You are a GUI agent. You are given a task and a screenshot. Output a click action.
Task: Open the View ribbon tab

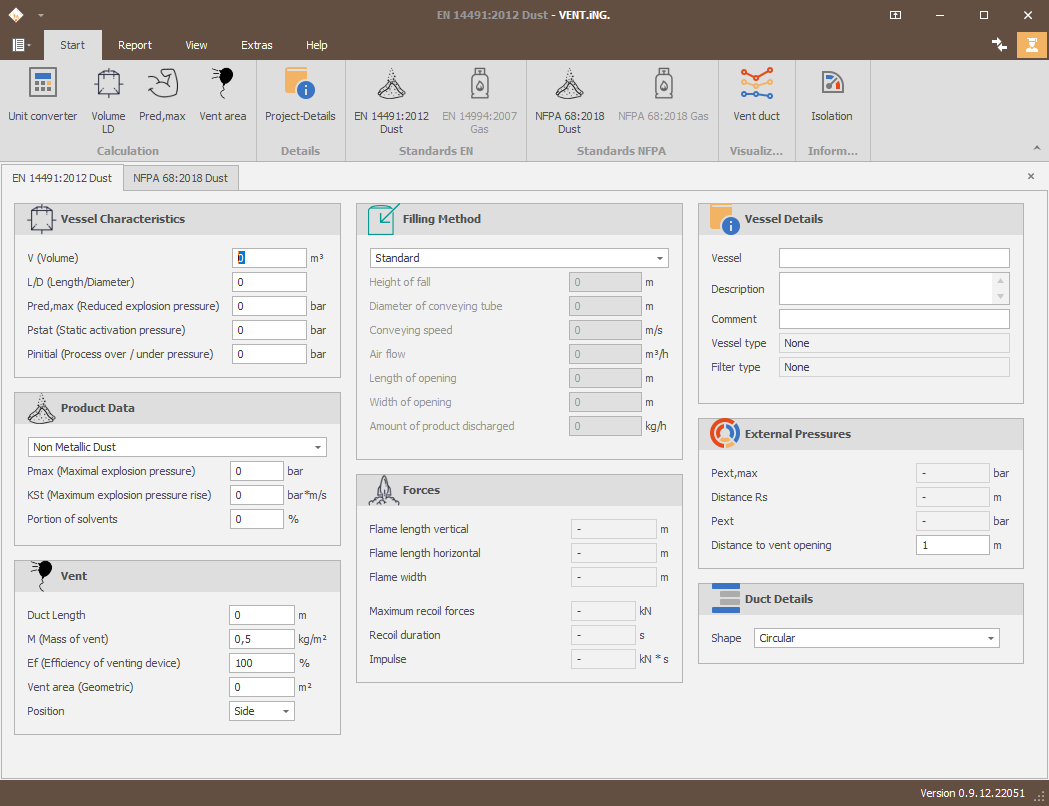196,45
